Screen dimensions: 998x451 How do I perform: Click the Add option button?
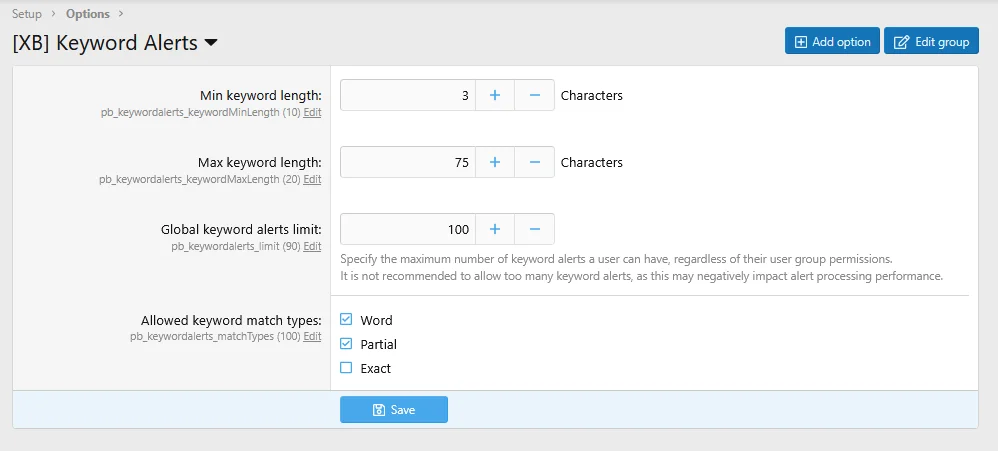coord(832,41)
